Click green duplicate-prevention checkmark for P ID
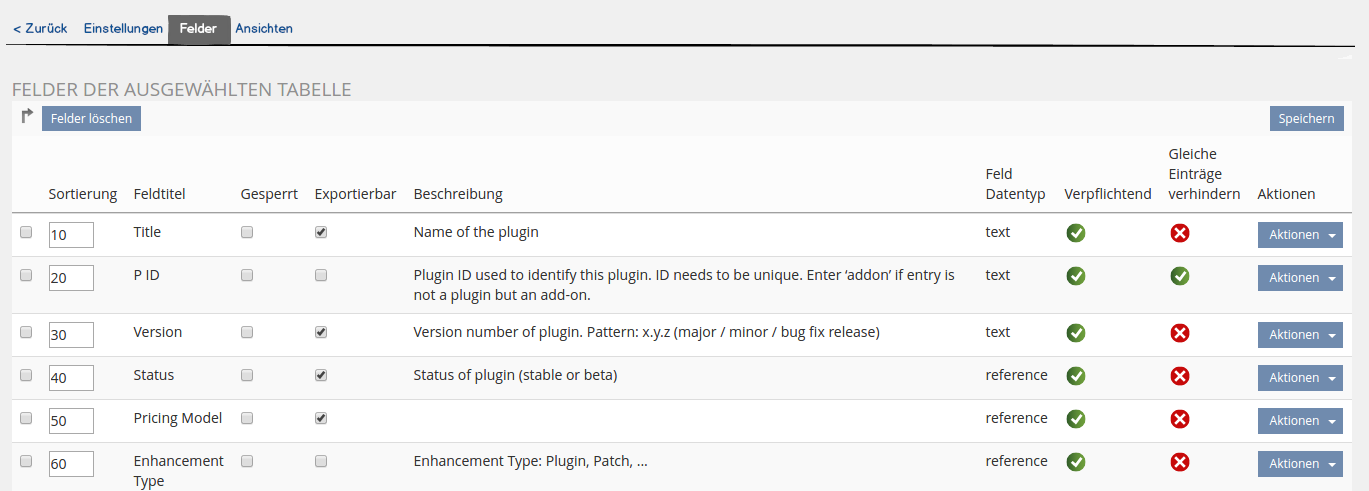This screenshot has width=1369, height=491. [1180, 276]
